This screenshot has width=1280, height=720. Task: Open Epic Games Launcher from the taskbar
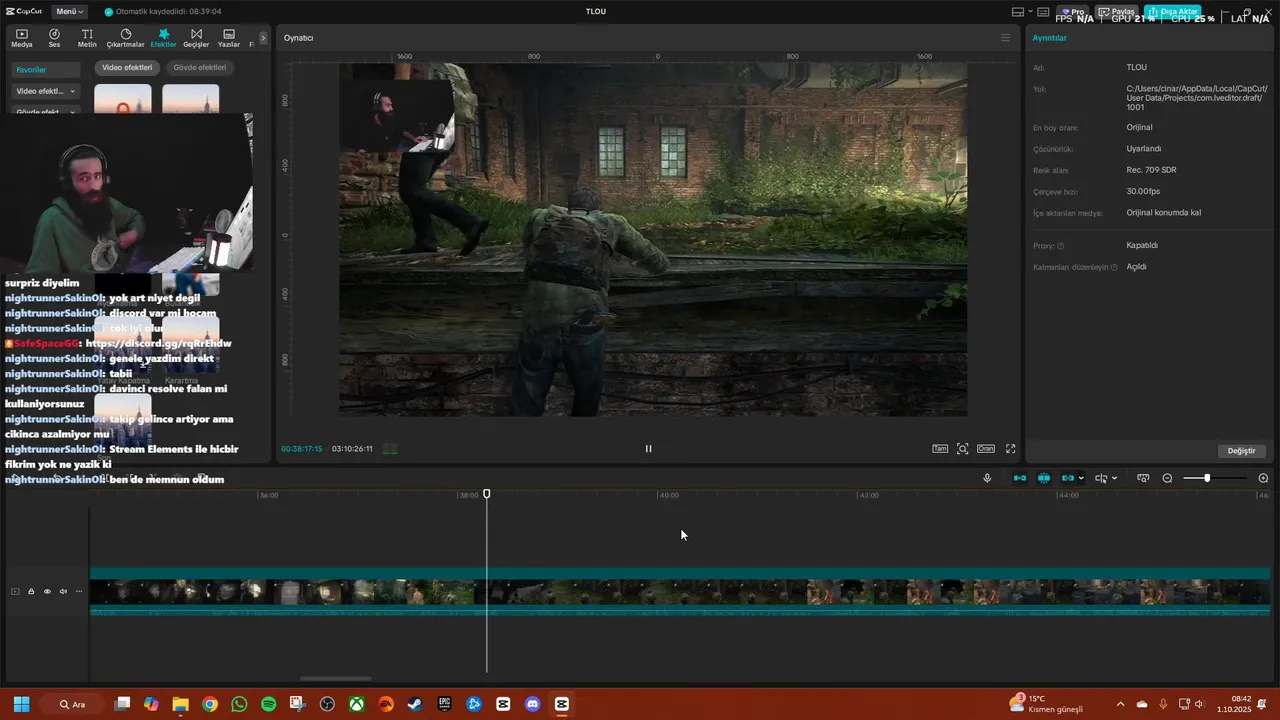445,704
